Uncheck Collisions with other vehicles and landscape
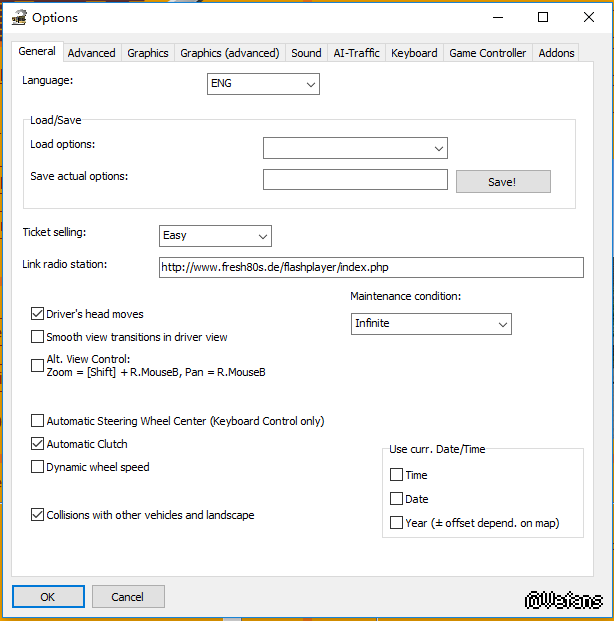This screenshot has width=614, height=621. click(x=37, y=515)
